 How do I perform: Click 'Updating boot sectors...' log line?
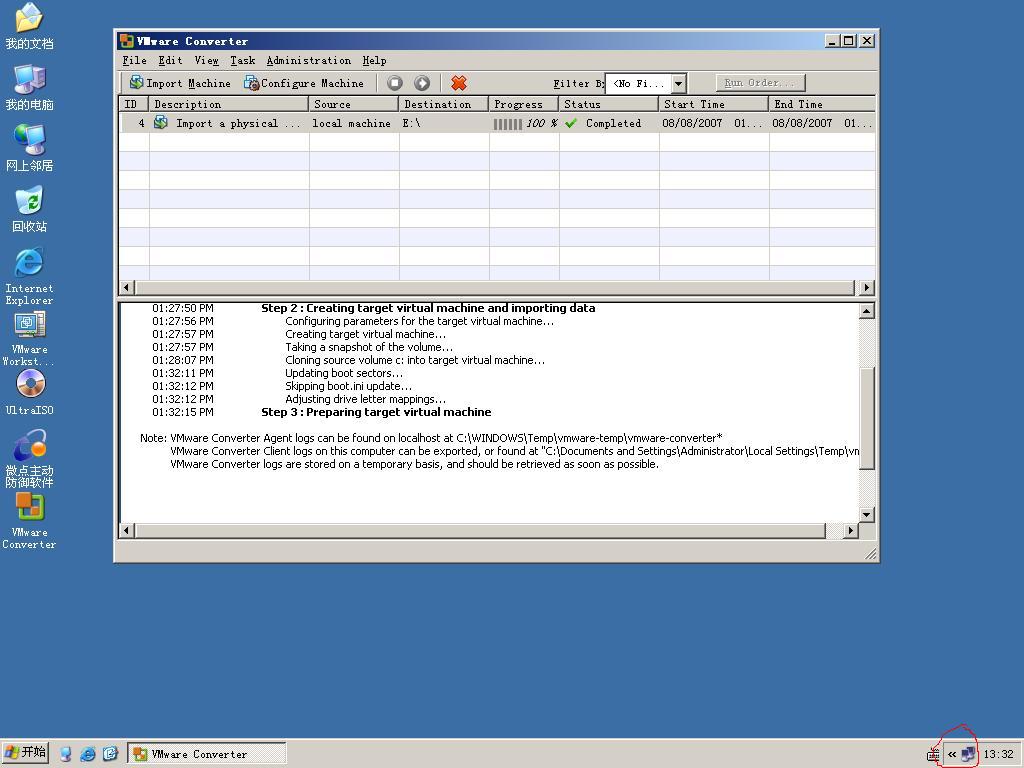(x=344, y=373)
